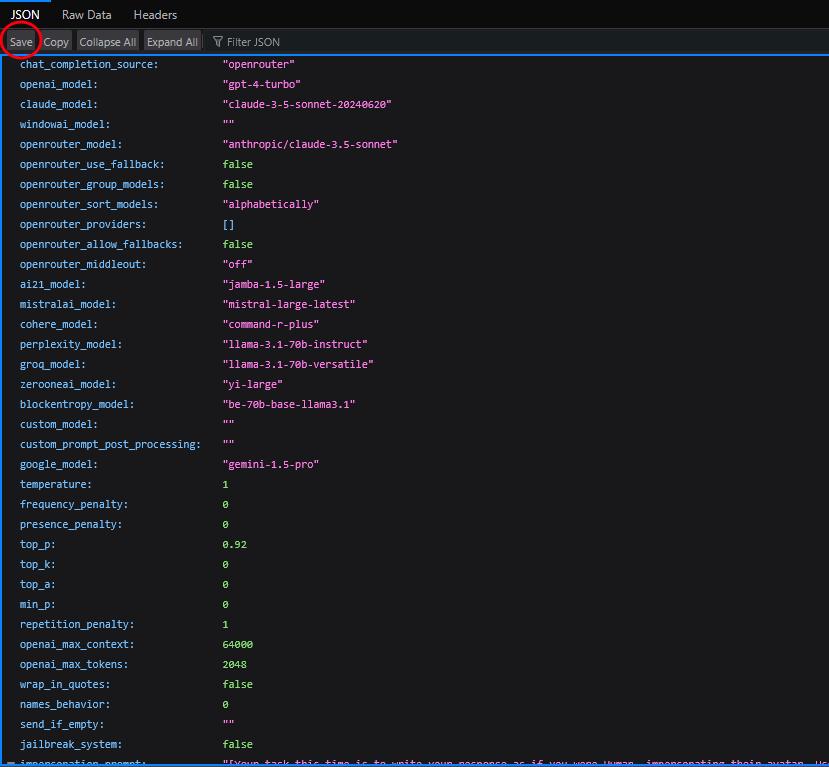Click the Save button
Screen dimensions: 829x767
click(x=21, y=42)
